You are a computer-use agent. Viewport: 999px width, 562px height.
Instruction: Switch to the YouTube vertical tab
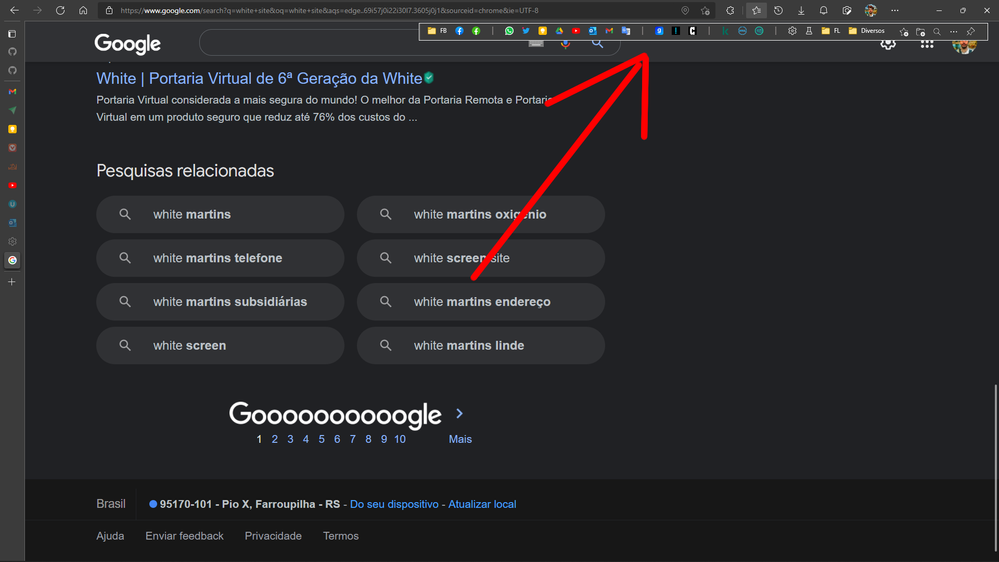(12, 185)
